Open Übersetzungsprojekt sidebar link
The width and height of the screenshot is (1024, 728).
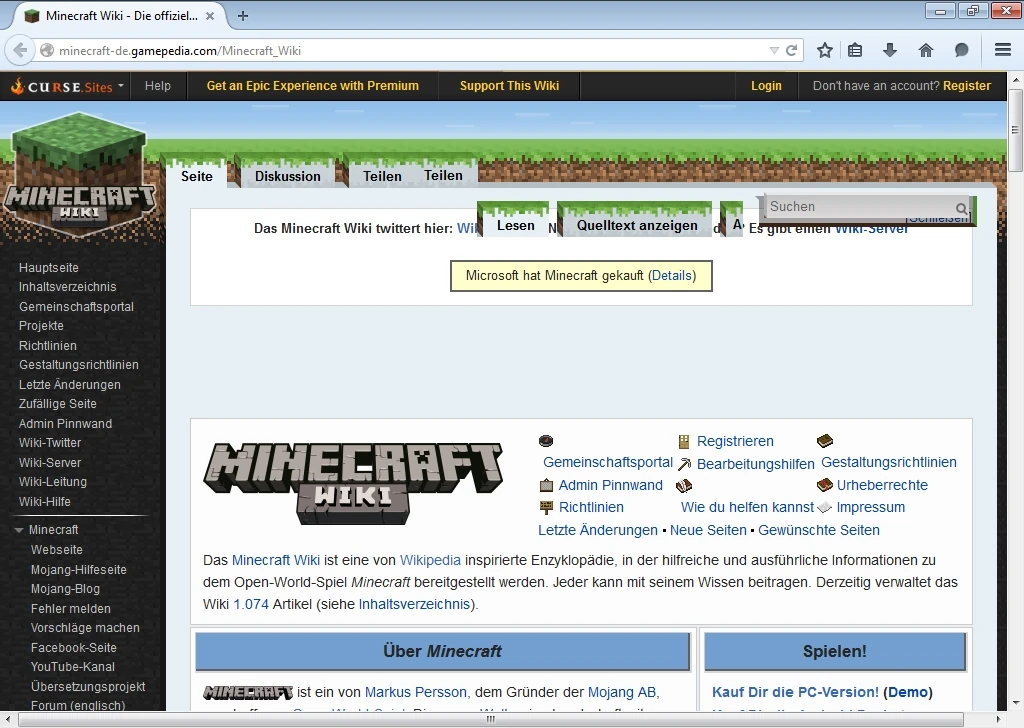(88, 686)
